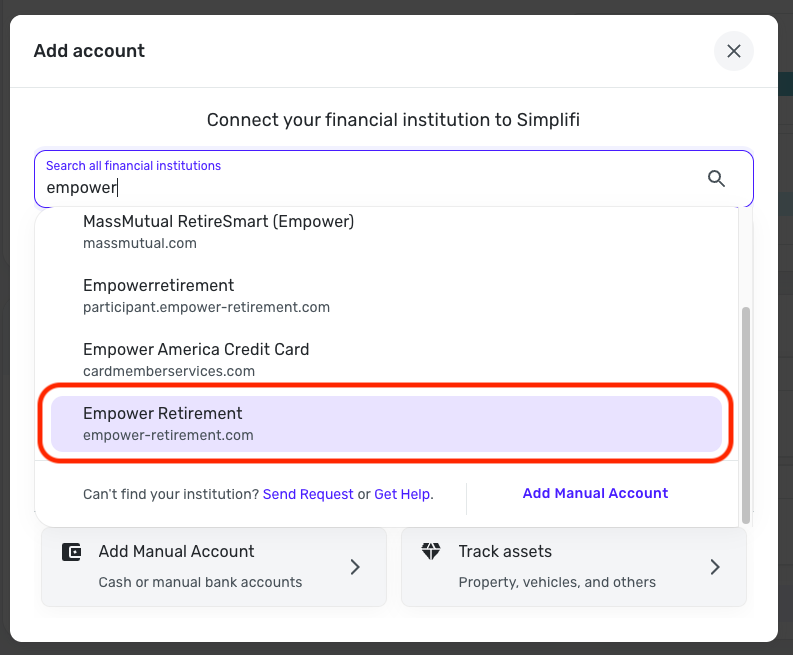Choose the Empowerretirement participant result
Viewport: 793px width, 655px height.
(x=206, y=295)
